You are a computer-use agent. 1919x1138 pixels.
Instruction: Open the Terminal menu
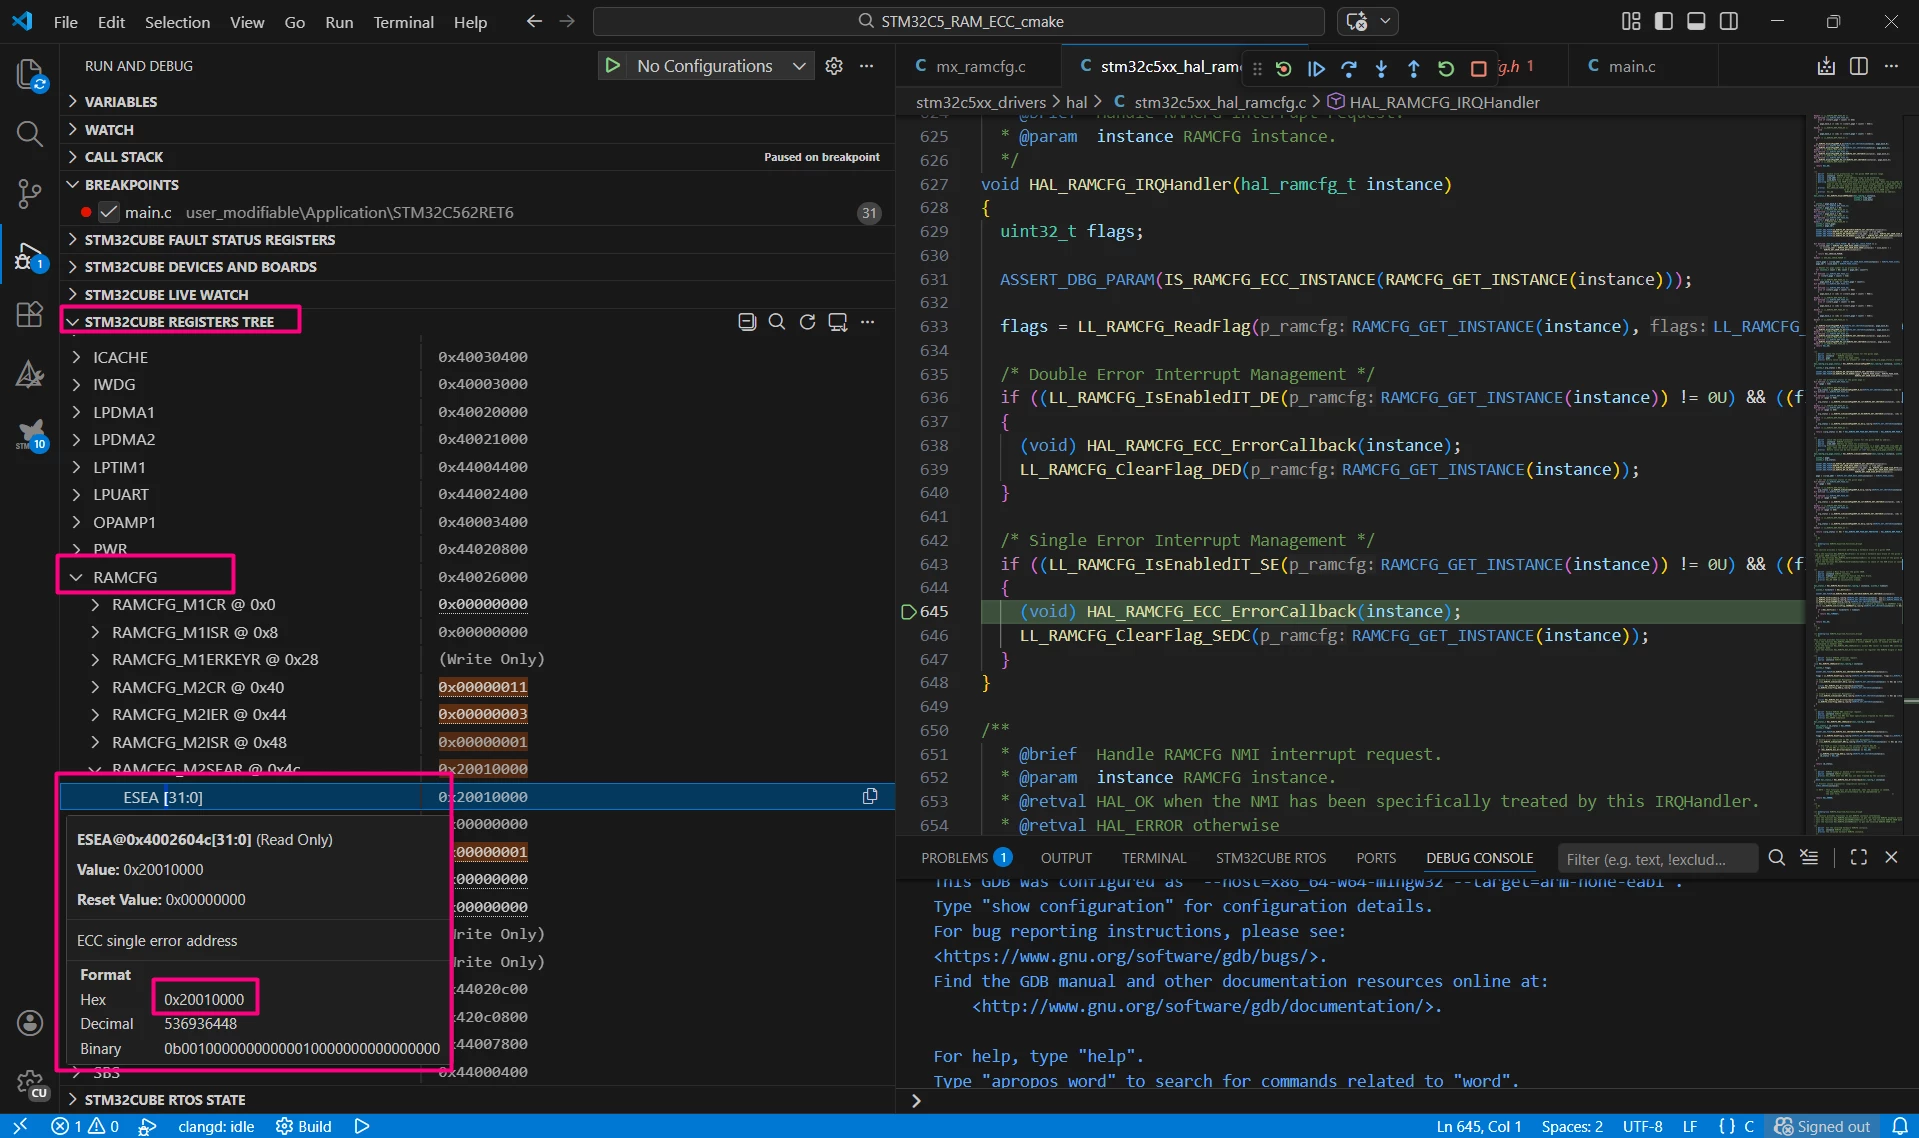[403, 21]
